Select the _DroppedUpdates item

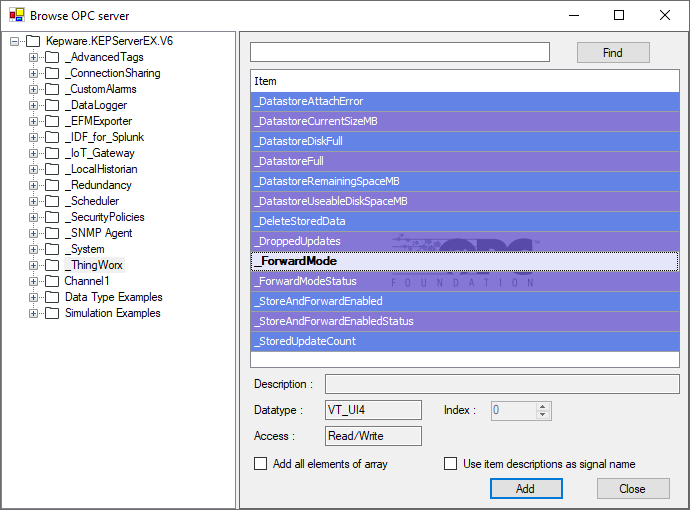[465, 241]
